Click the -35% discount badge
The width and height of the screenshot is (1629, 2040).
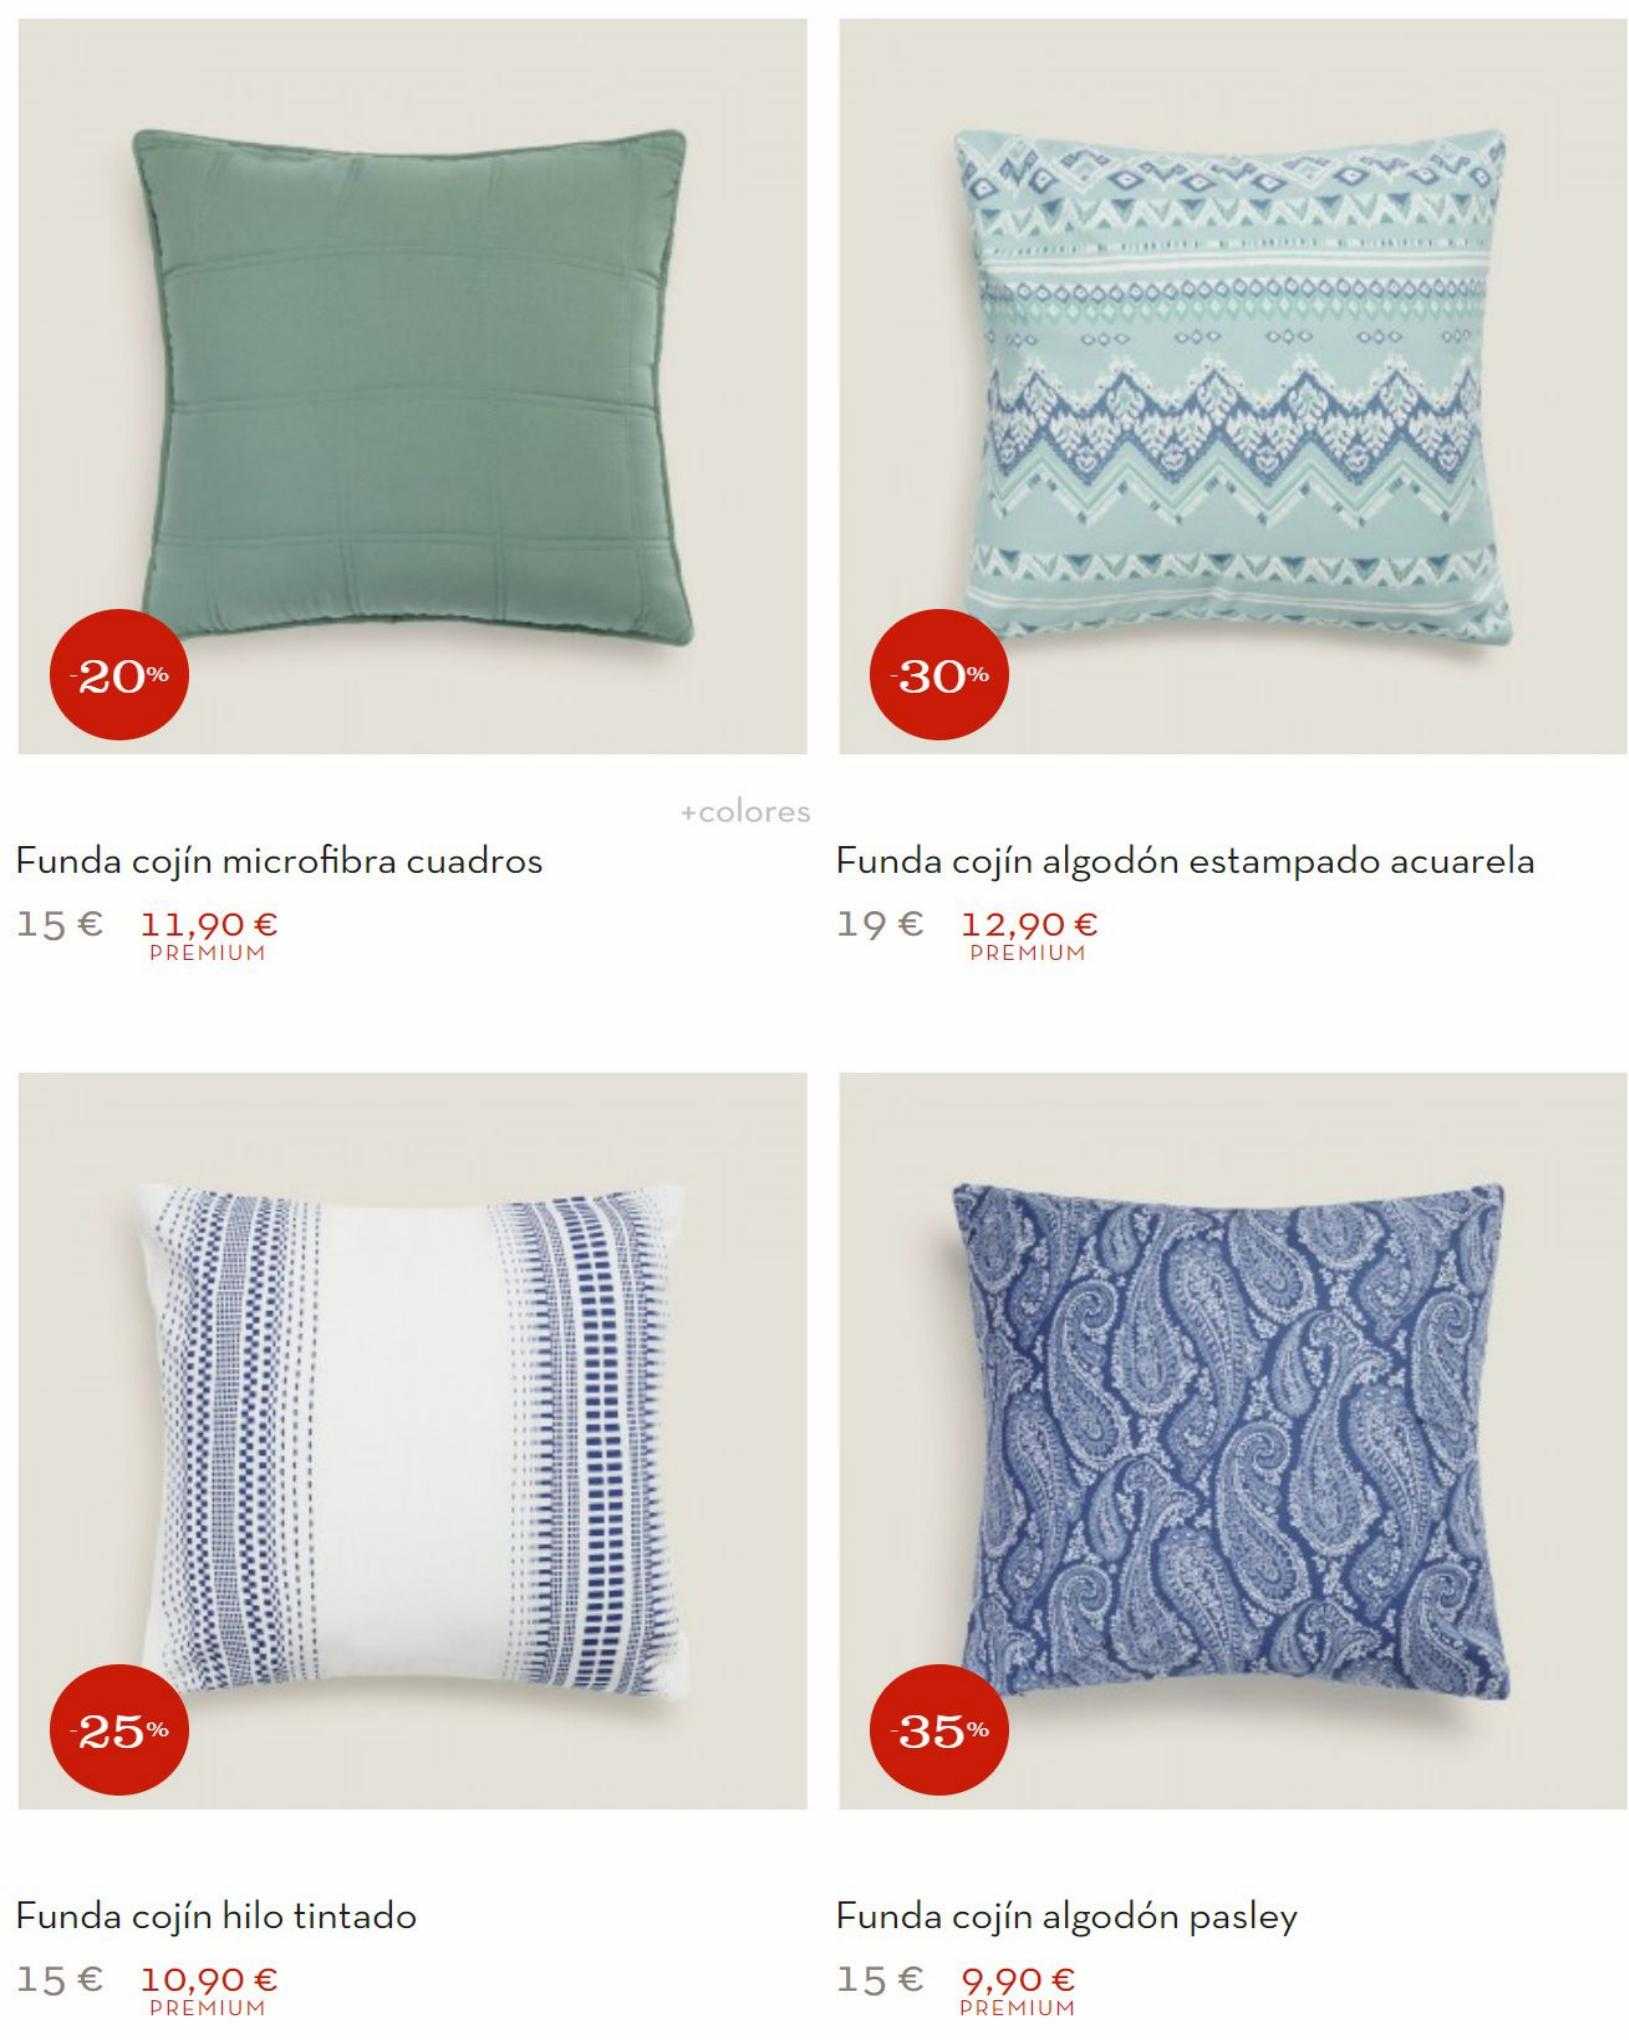click(939, 1729)
